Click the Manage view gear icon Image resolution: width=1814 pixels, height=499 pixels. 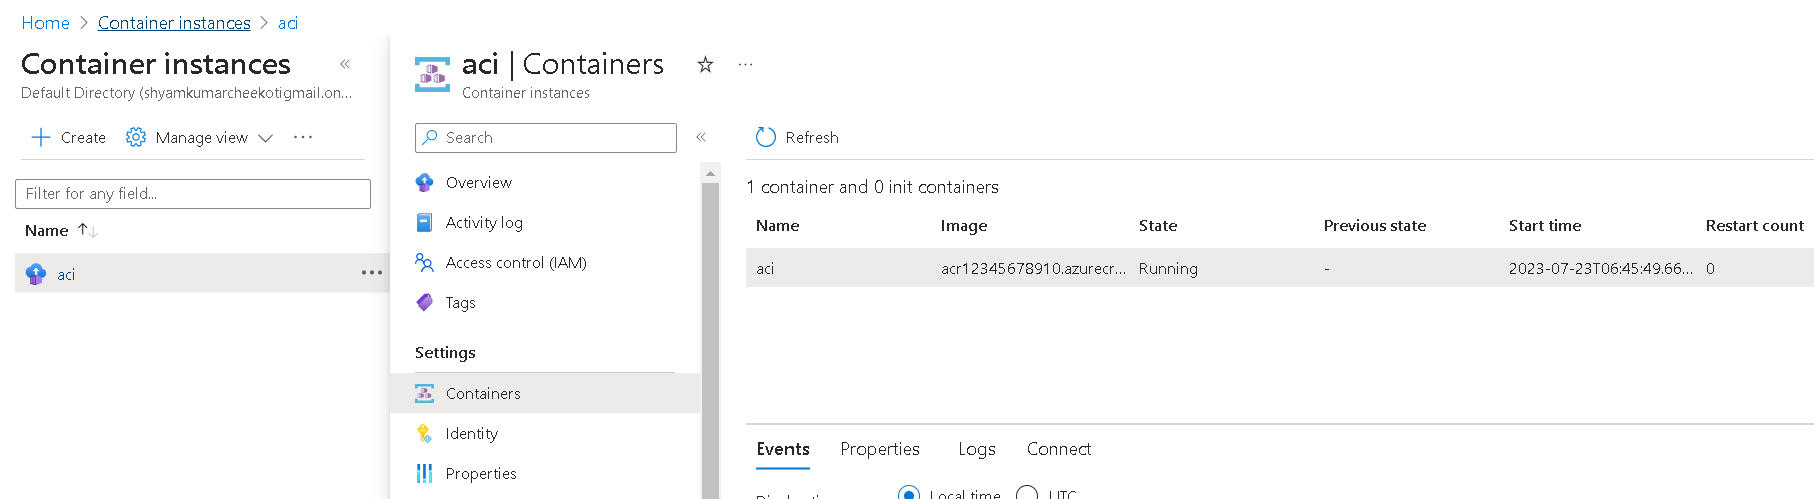pos(136,137)
